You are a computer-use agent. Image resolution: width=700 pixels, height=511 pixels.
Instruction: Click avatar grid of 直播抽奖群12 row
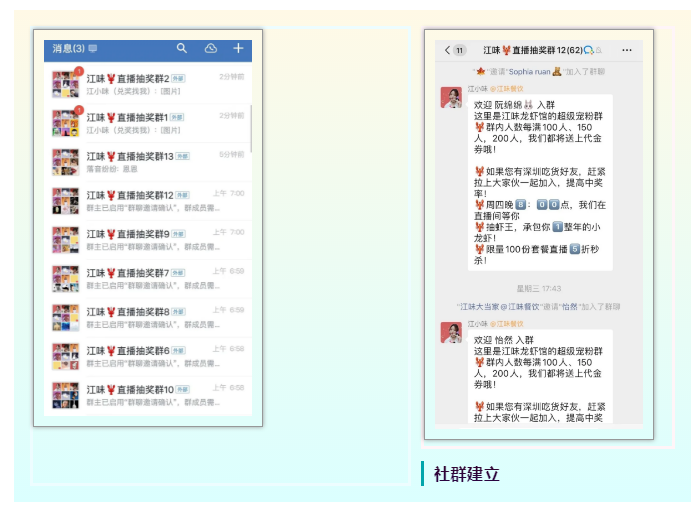66,201
